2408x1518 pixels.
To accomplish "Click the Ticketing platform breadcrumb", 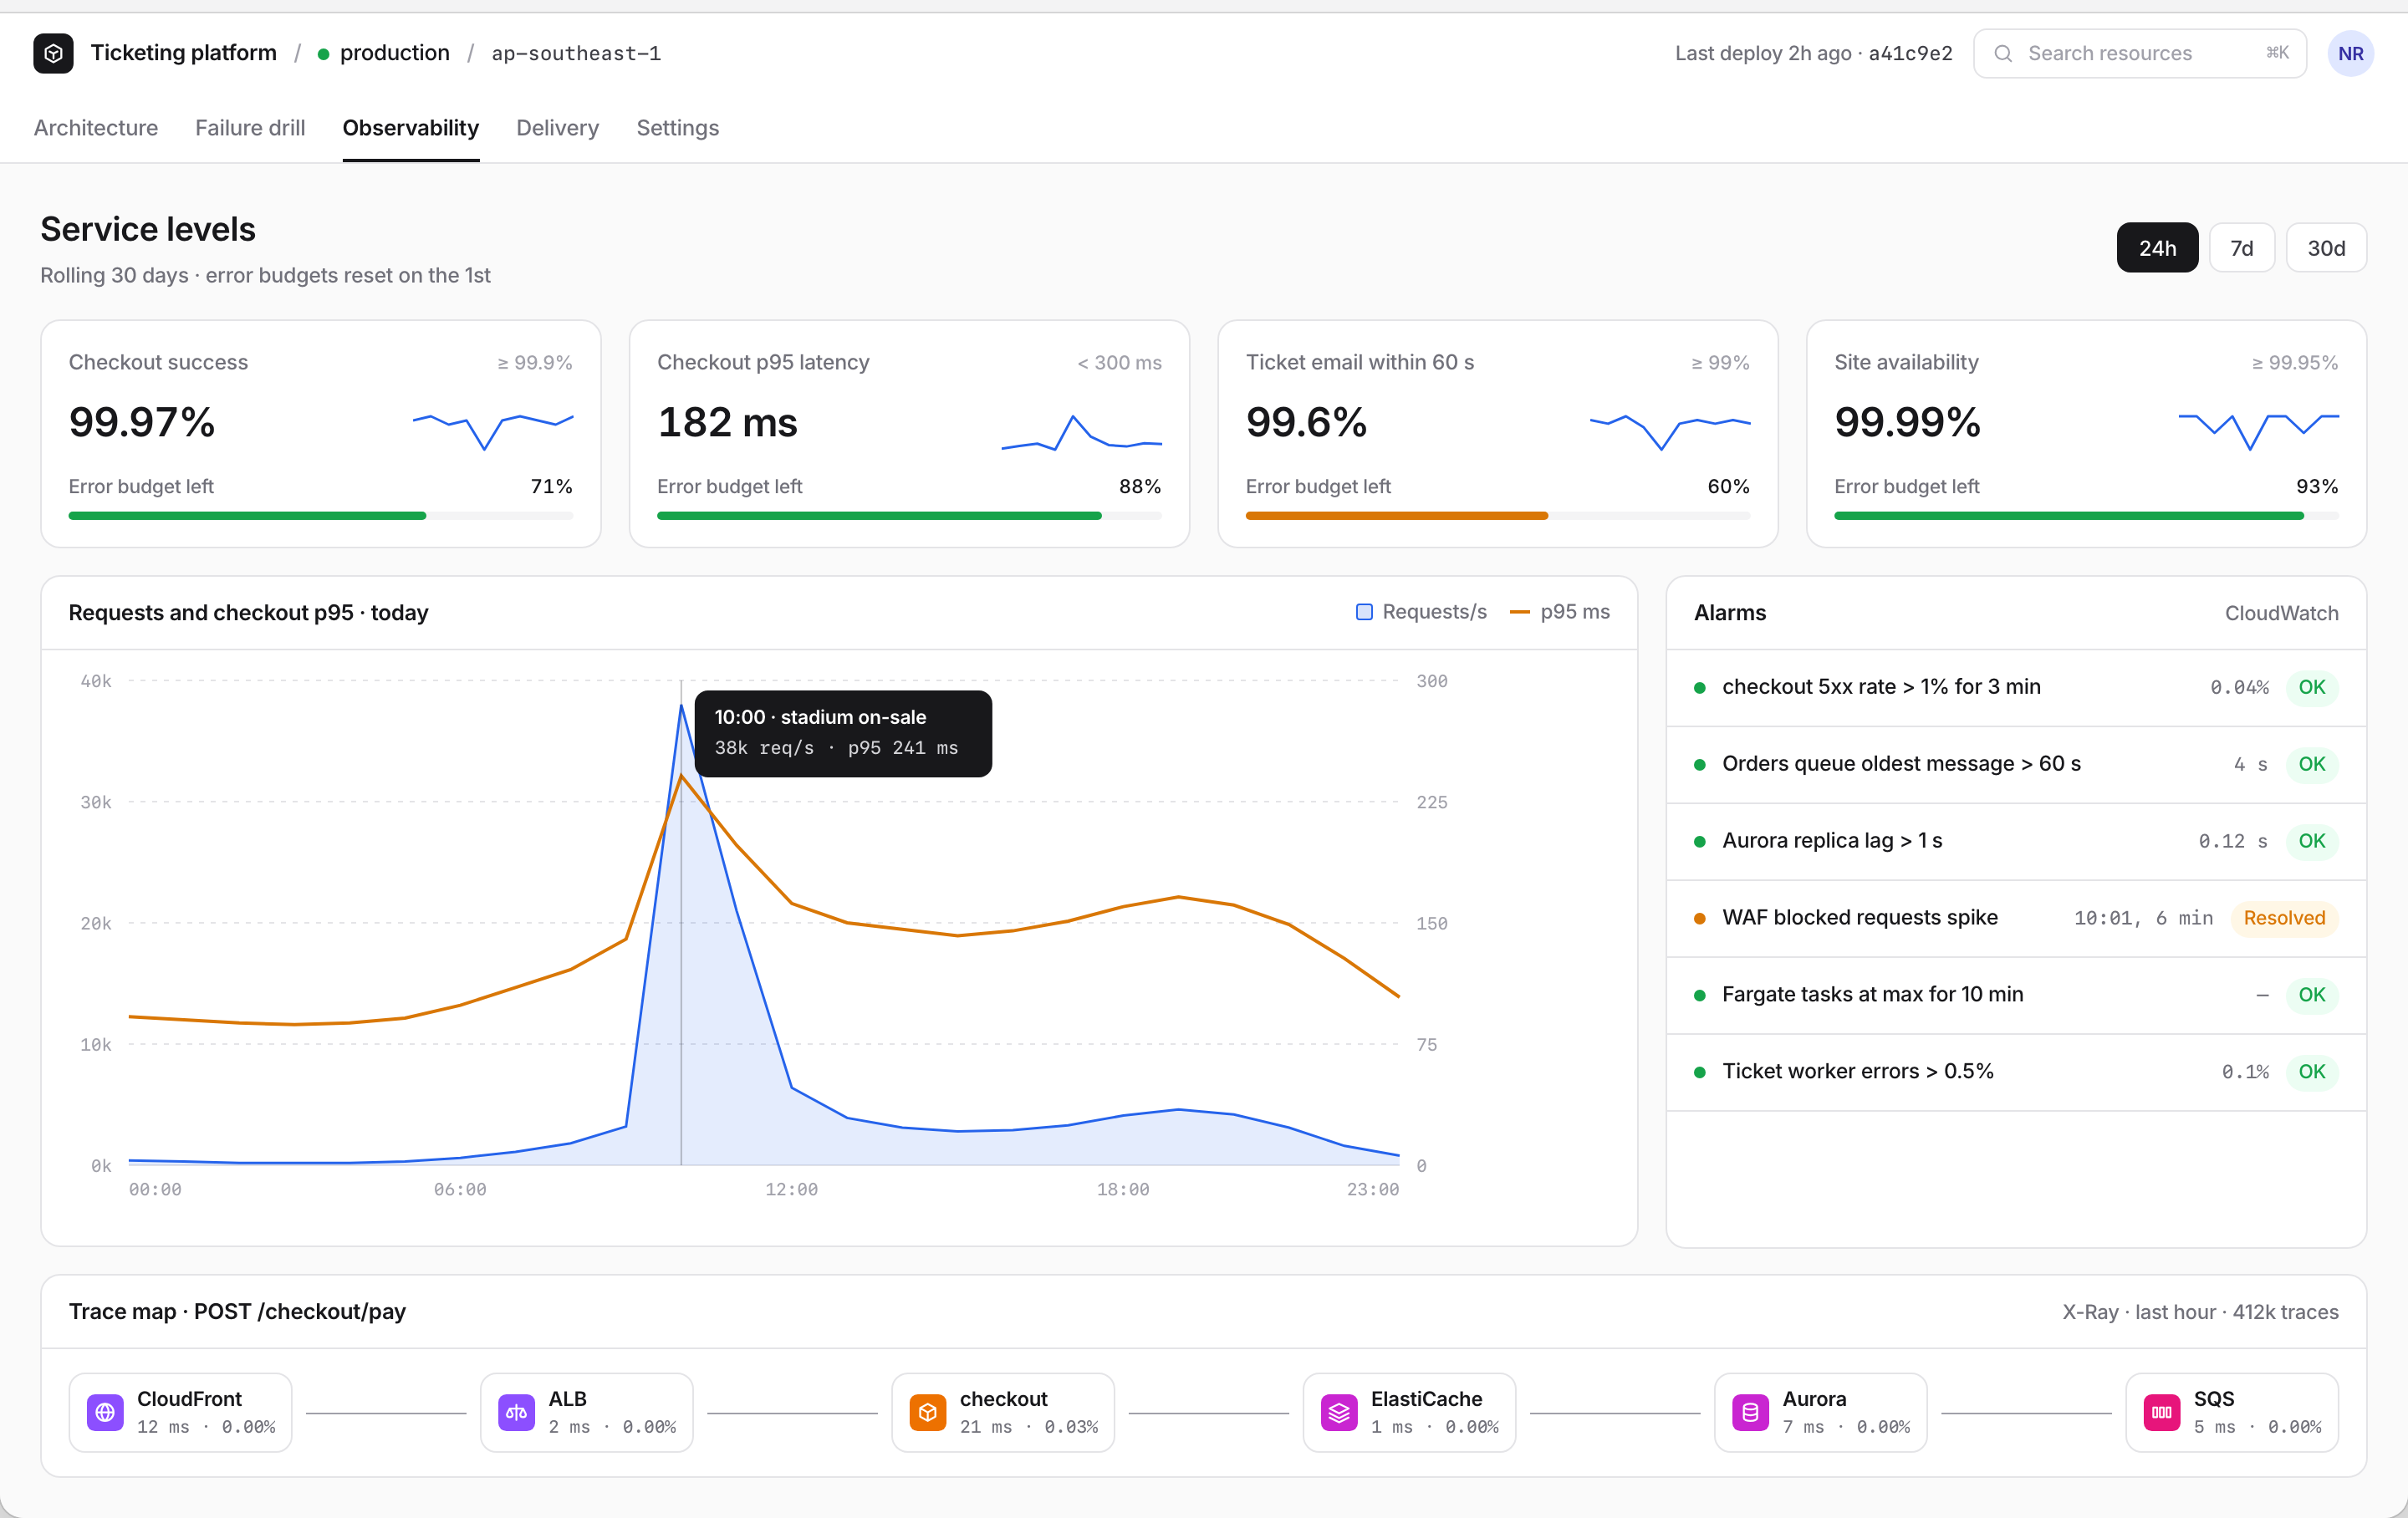I will [184, 53].
